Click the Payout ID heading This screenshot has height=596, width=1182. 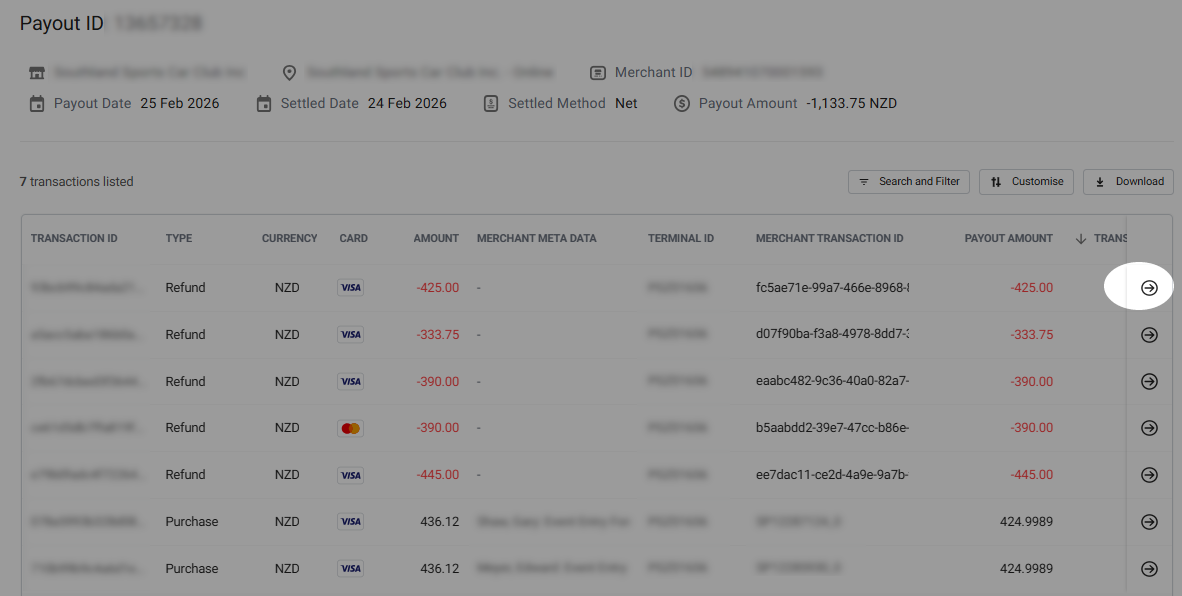(x=61, y=23)
